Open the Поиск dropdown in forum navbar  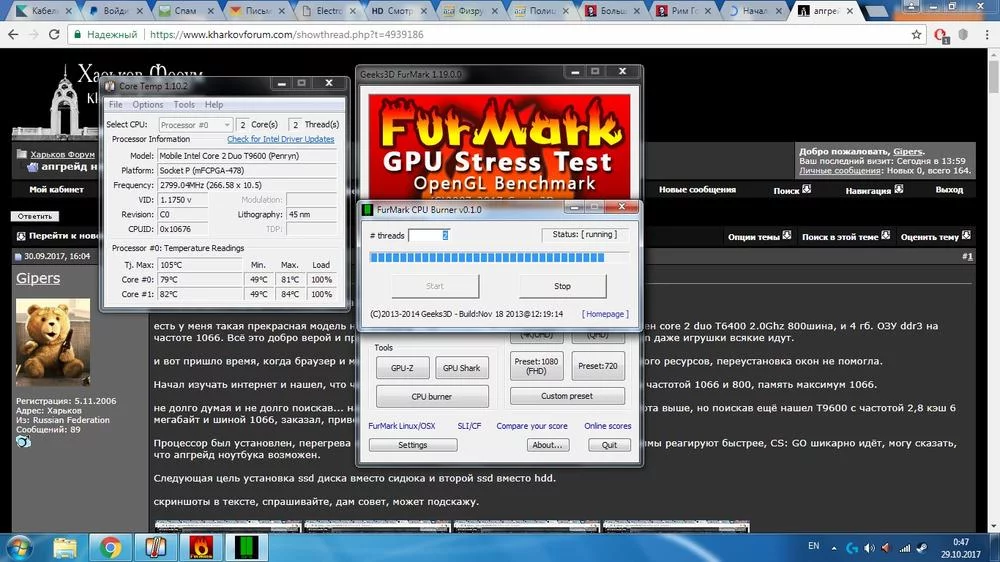[791, 190]
